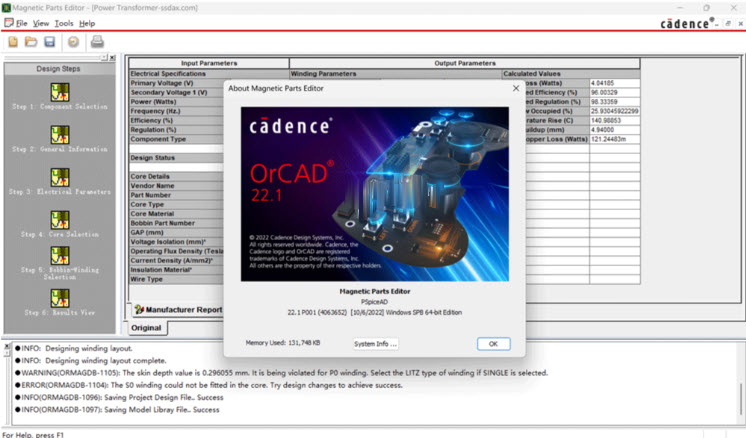Image resolution: width=746 pixels, height=438 pixels.
Task: Select Step 4: Core Selection icon
Action: click(x=60, y=220)
